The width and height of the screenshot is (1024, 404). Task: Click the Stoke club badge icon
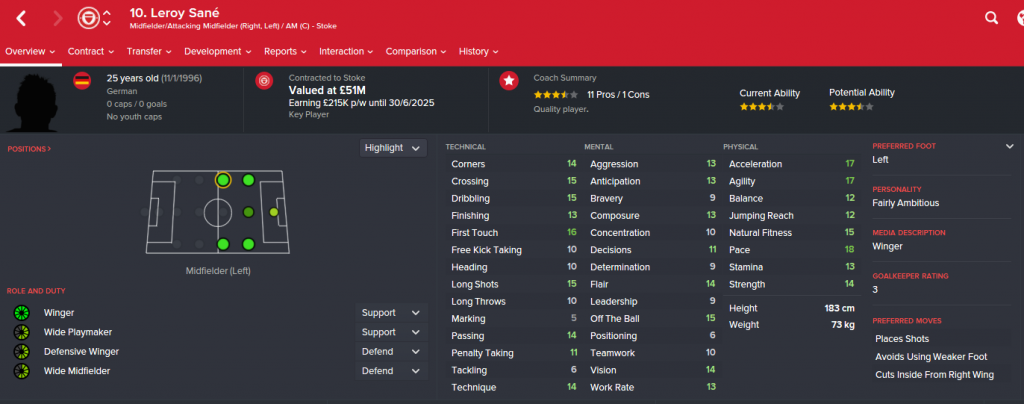pos(88,18)
